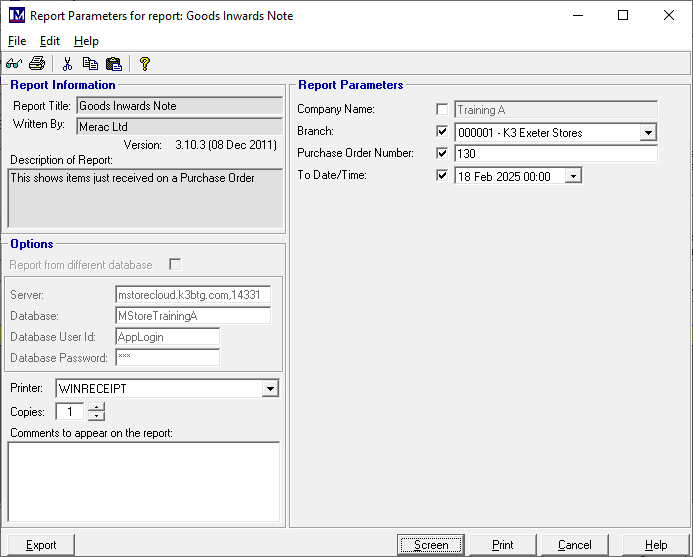Enable the Company Name checkbox
Viewport: 693px width, 557px height.
coord(442,110)
